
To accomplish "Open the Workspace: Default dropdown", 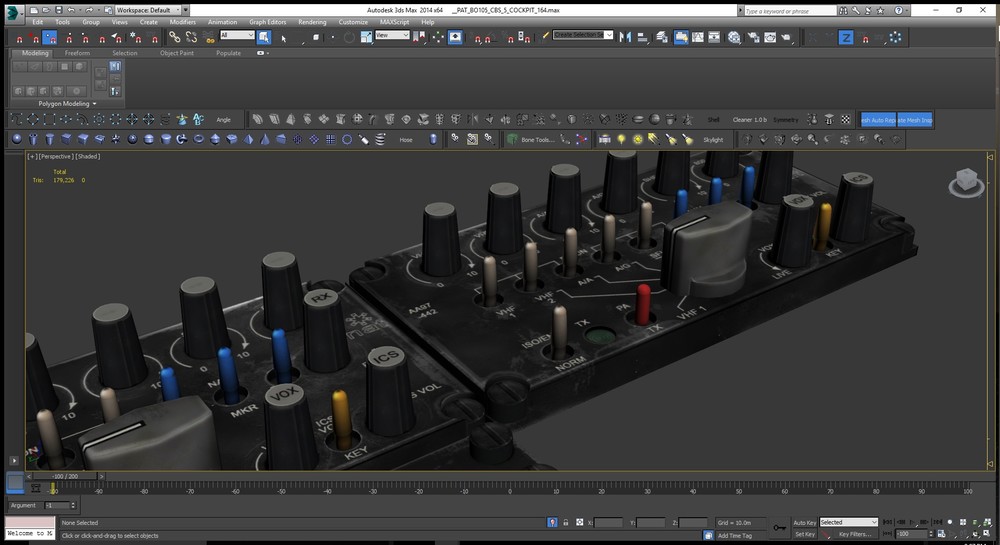I will coord(144,9).
